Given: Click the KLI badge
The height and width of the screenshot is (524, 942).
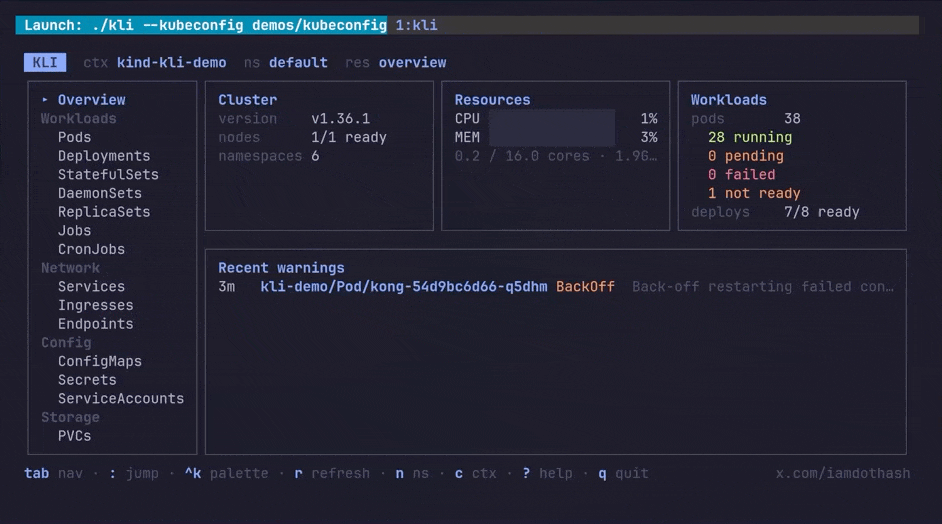Looking at the screenshot, I should point(45,62).
